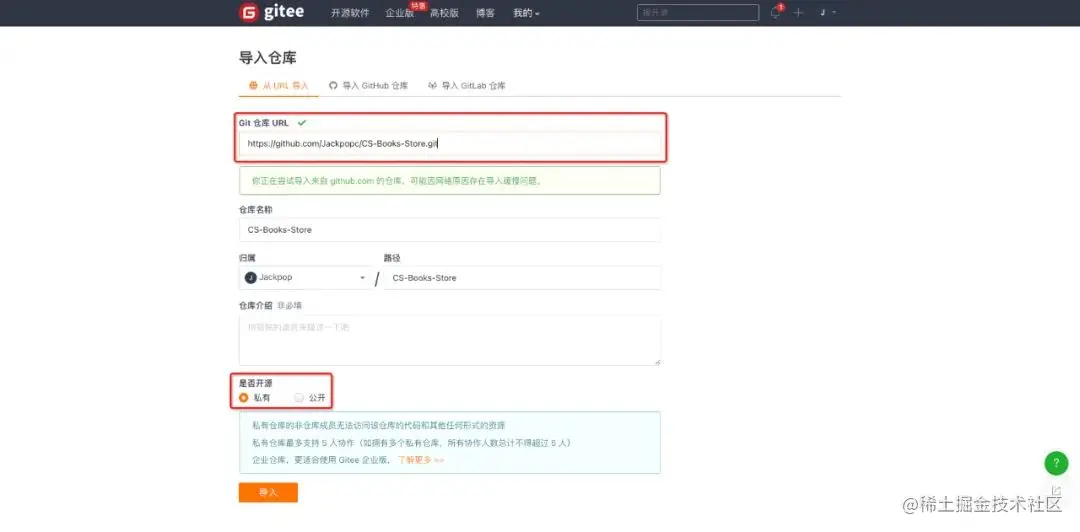Viewport: 1080px width, 532px height.
Task: Open the notifications bell icon
Action: (x=776, y=12)
